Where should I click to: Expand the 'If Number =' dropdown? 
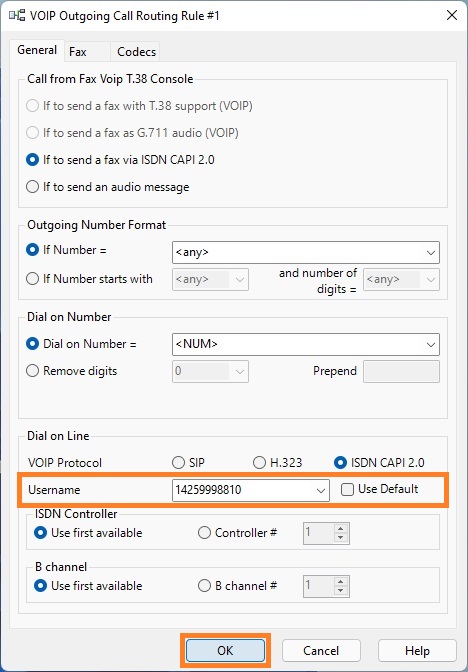point(431,252)
